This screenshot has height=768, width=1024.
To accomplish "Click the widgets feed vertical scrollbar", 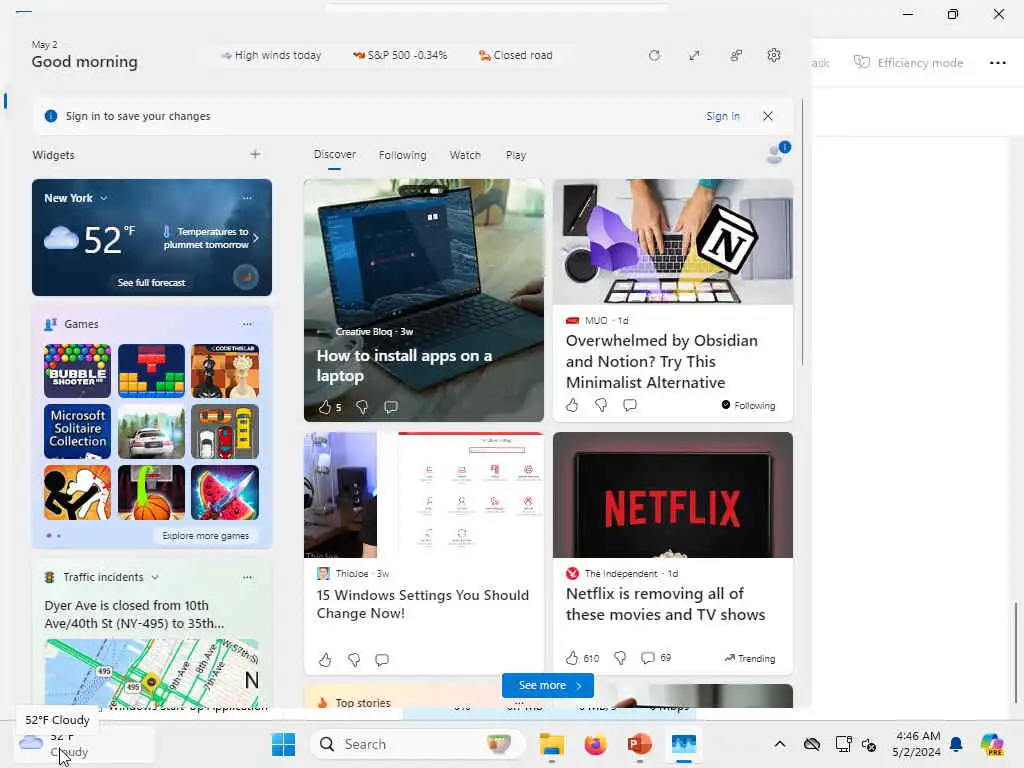I will [x=802, y=232].
